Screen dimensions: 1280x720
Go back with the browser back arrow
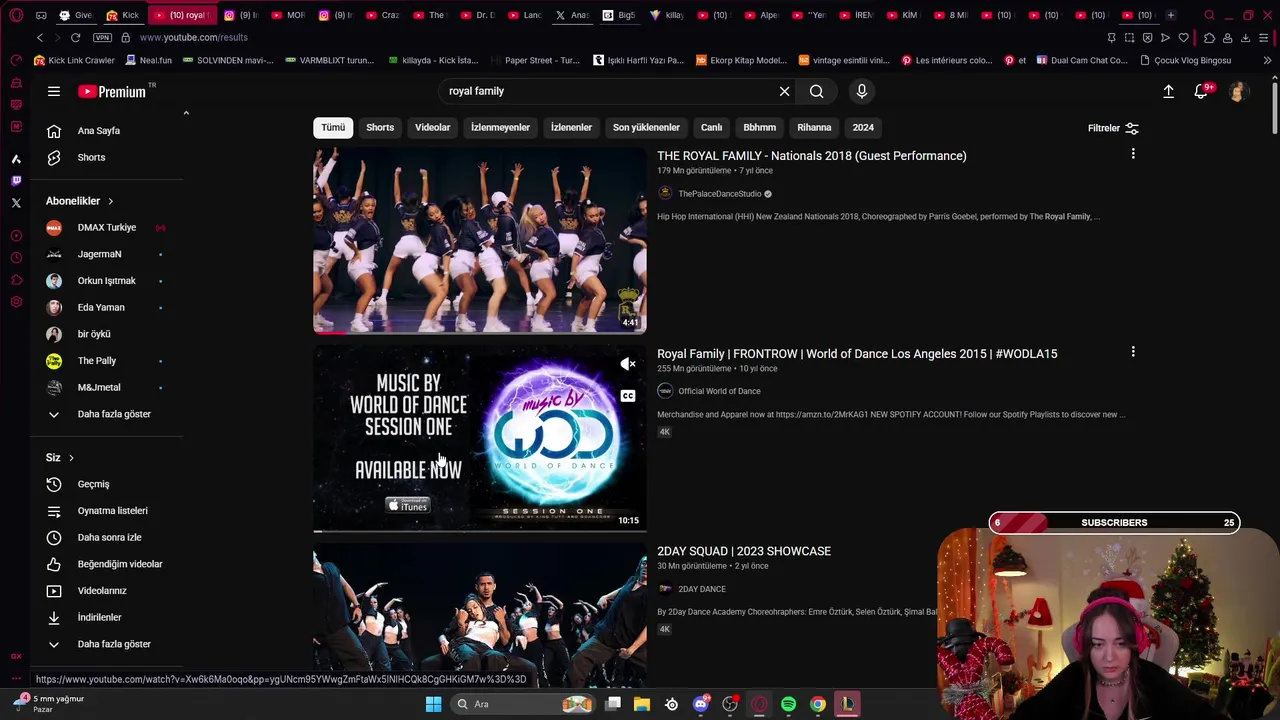(x=40, y=37)
